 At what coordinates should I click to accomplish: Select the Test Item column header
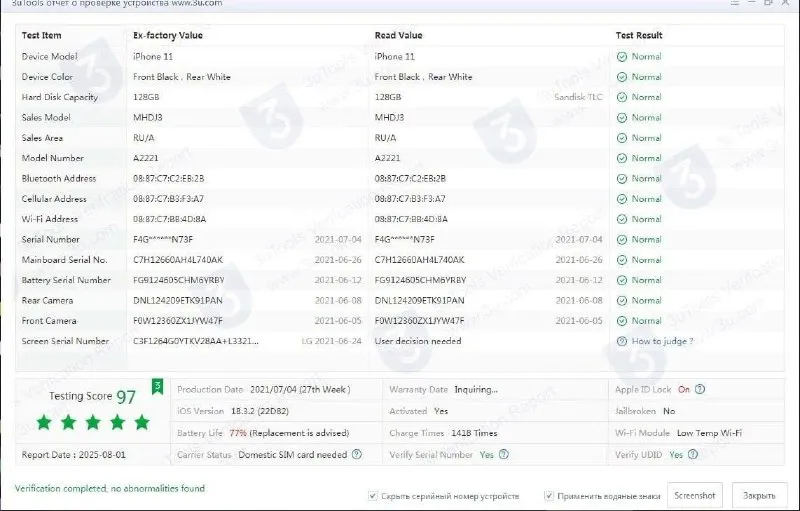[x=41, y=35]
